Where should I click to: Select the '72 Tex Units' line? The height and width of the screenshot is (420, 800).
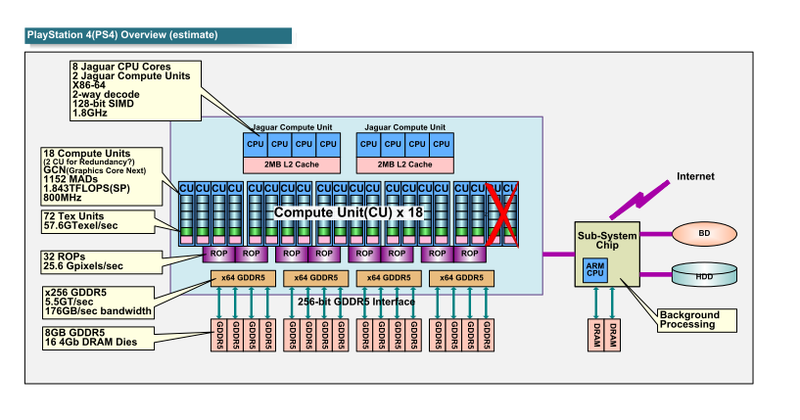pos(73,216)
